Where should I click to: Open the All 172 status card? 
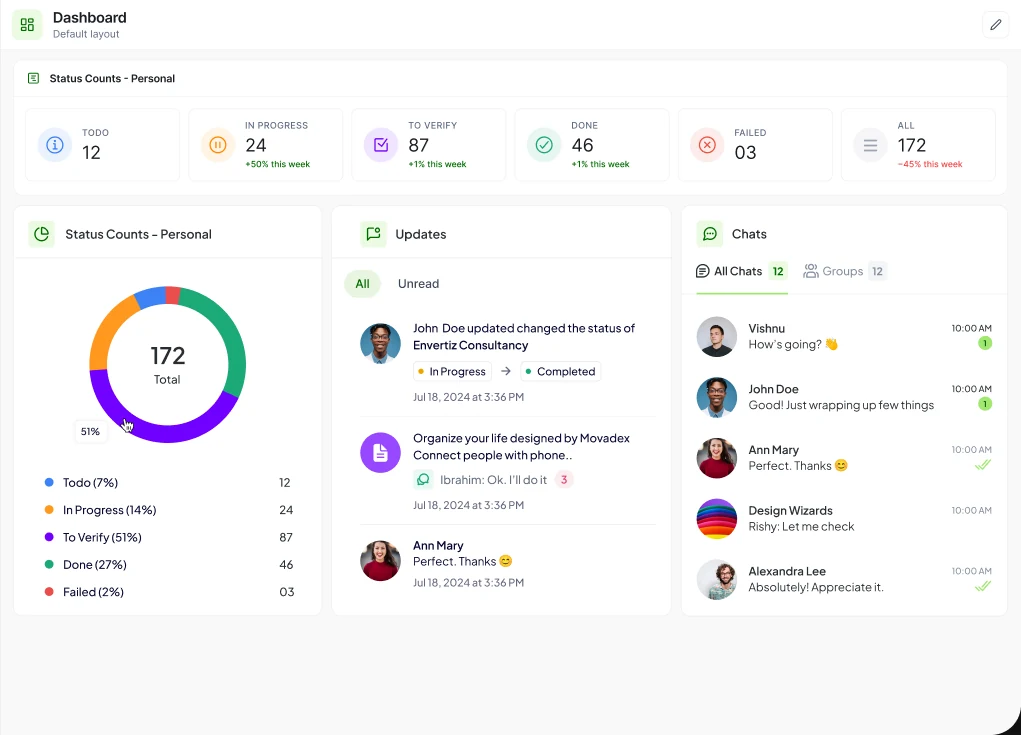point(918,145)
